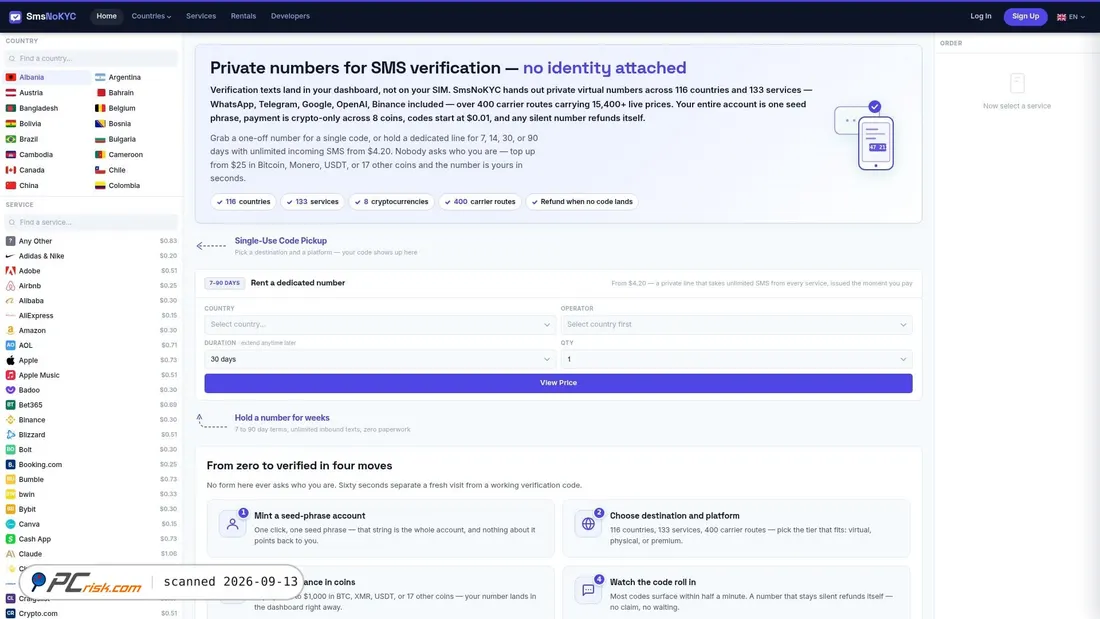Screen dimensions: 1100x619
Task: Select the Bybit service row
Action: point(91,510)
